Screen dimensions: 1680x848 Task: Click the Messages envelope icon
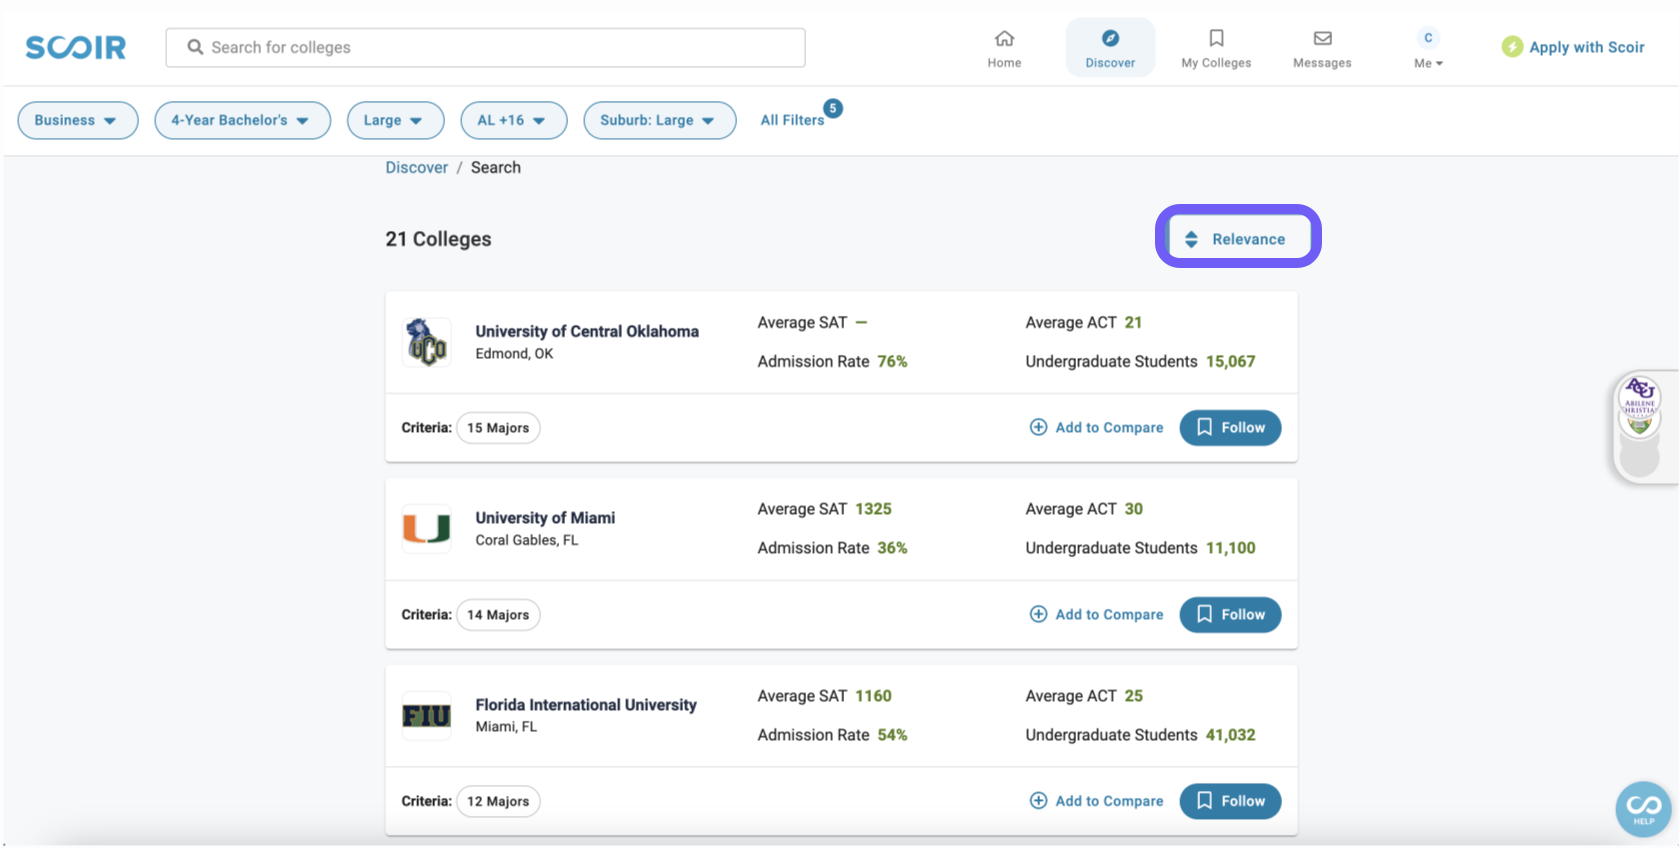coord(1322,38)
